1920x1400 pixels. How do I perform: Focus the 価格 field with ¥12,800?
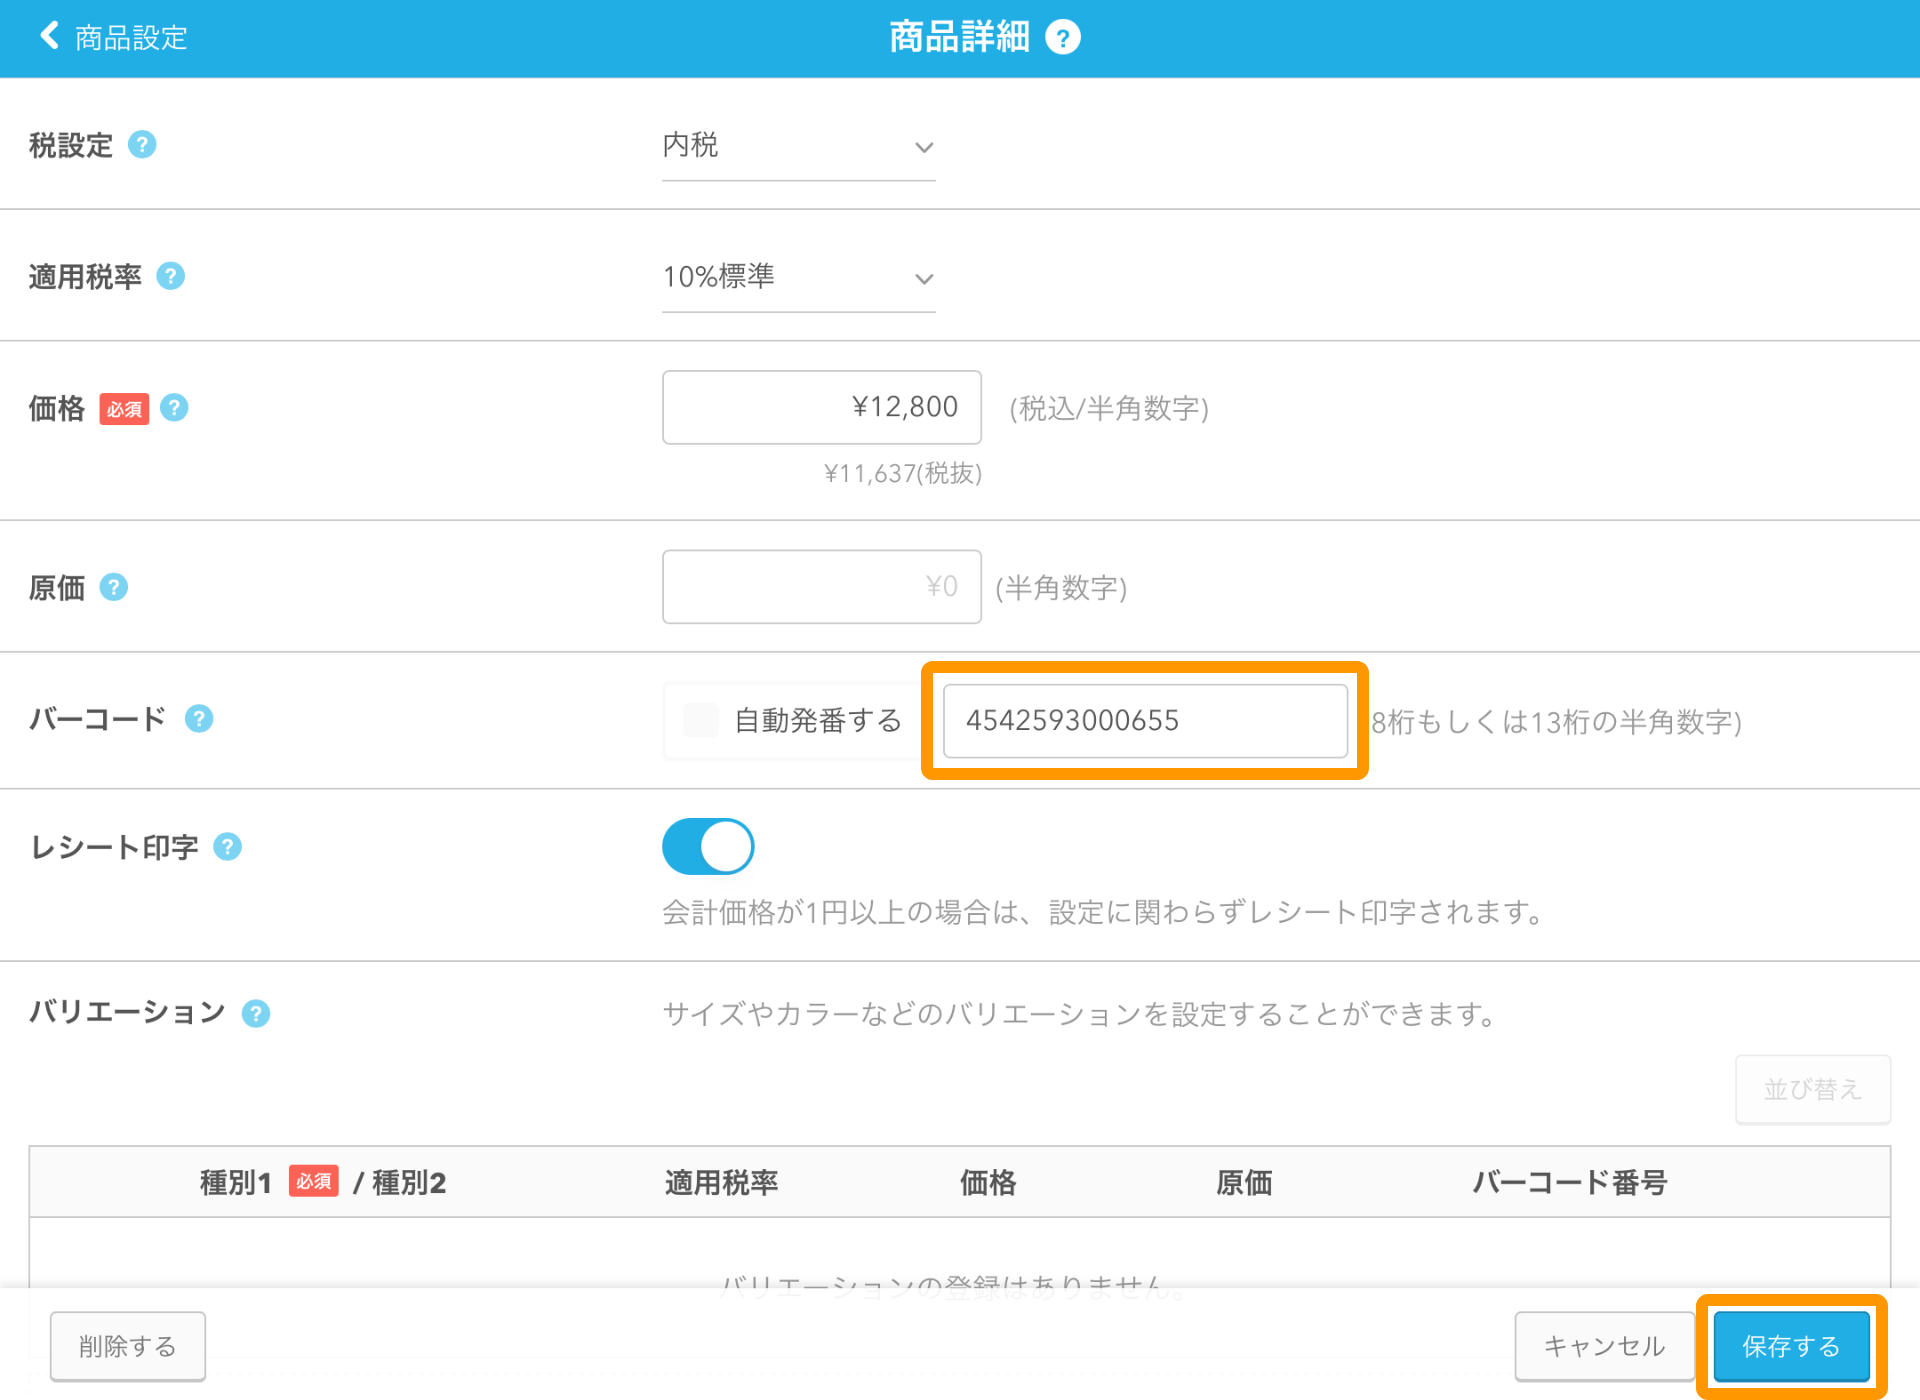click(x=821, y=407)
